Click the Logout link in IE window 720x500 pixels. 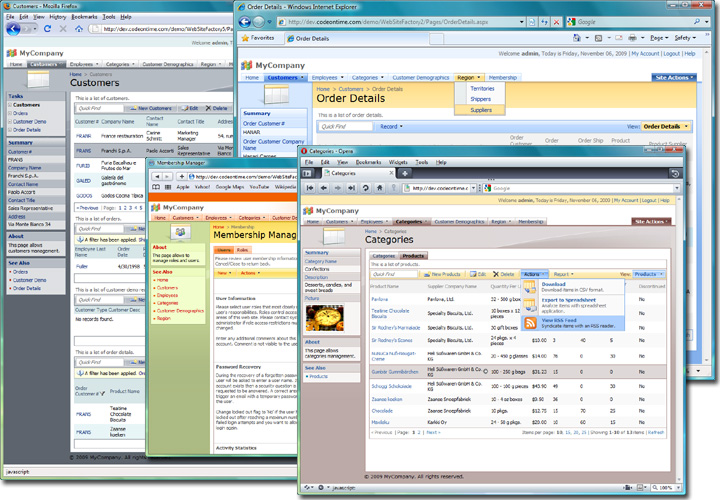[x=671, y=54]
